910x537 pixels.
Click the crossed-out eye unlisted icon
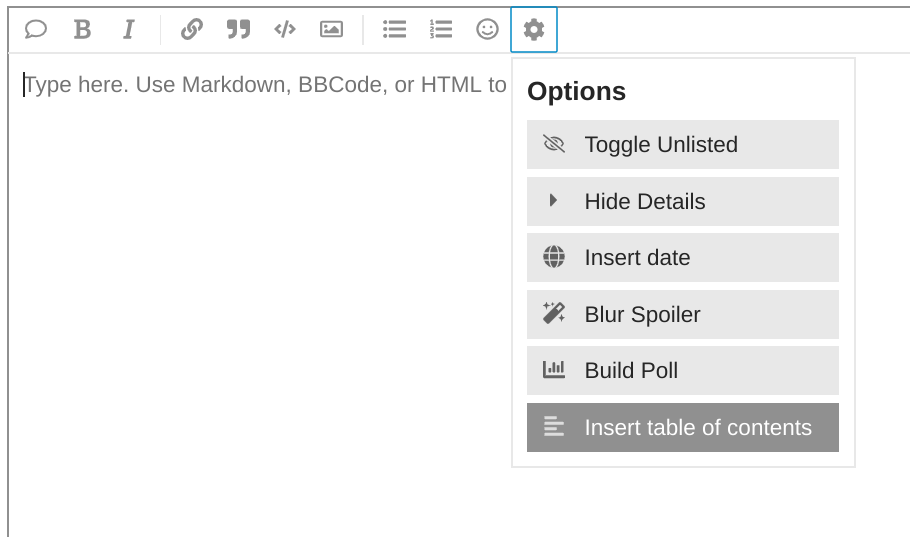[x=554, y=144]
